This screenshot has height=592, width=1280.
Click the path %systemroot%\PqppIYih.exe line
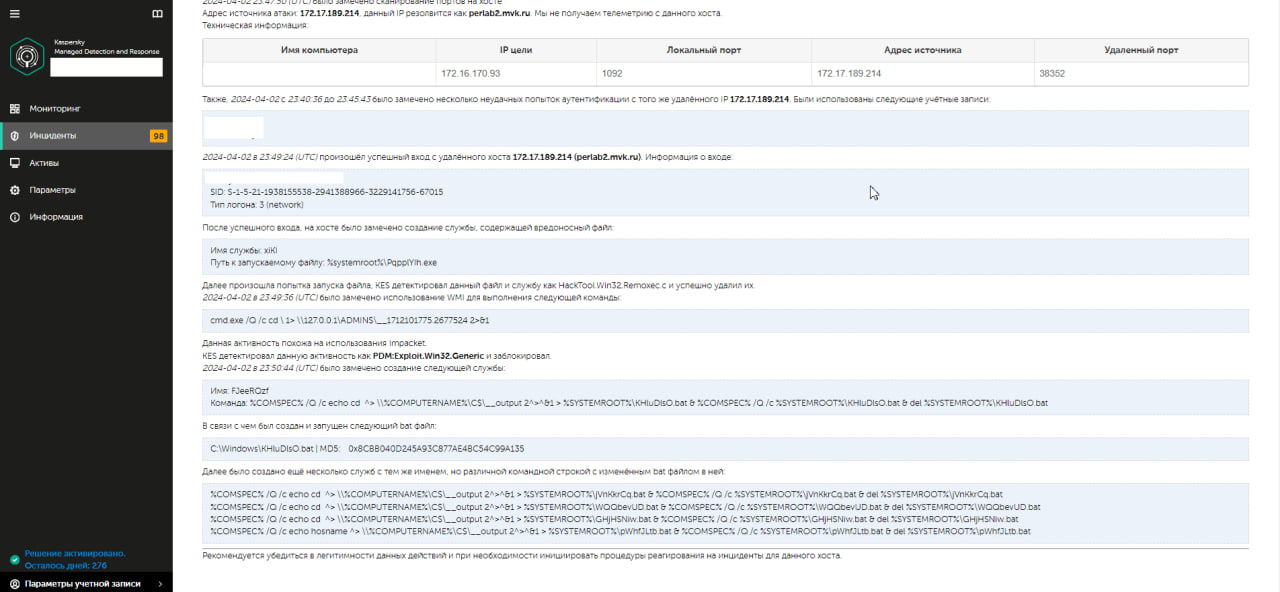(323, 262)
